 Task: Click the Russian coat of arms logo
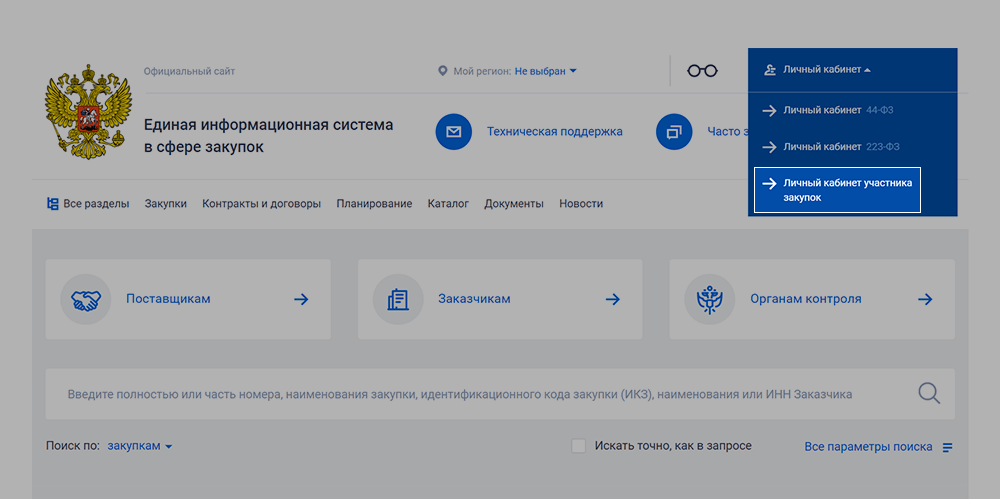pos(88,112)
